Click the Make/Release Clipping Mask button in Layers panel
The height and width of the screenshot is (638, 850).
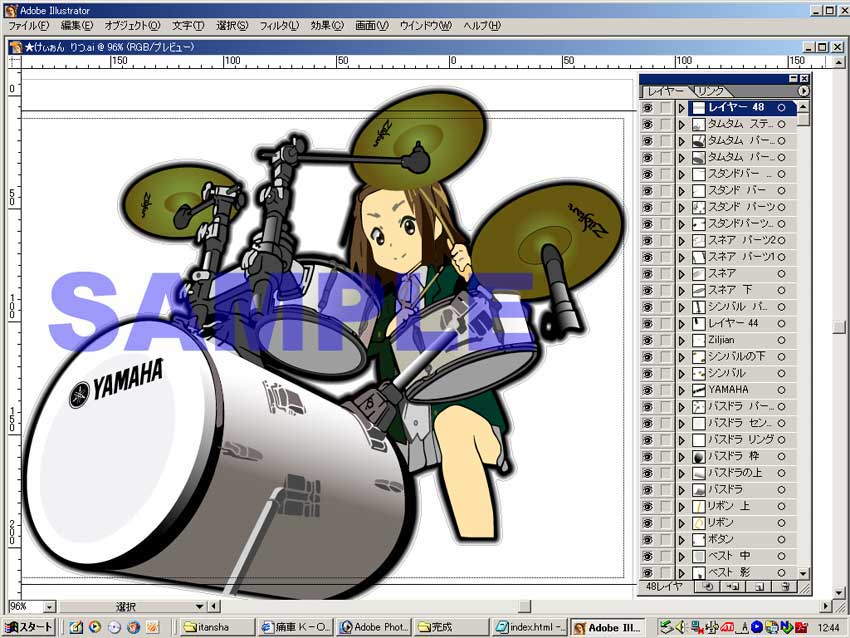(706, 587)
